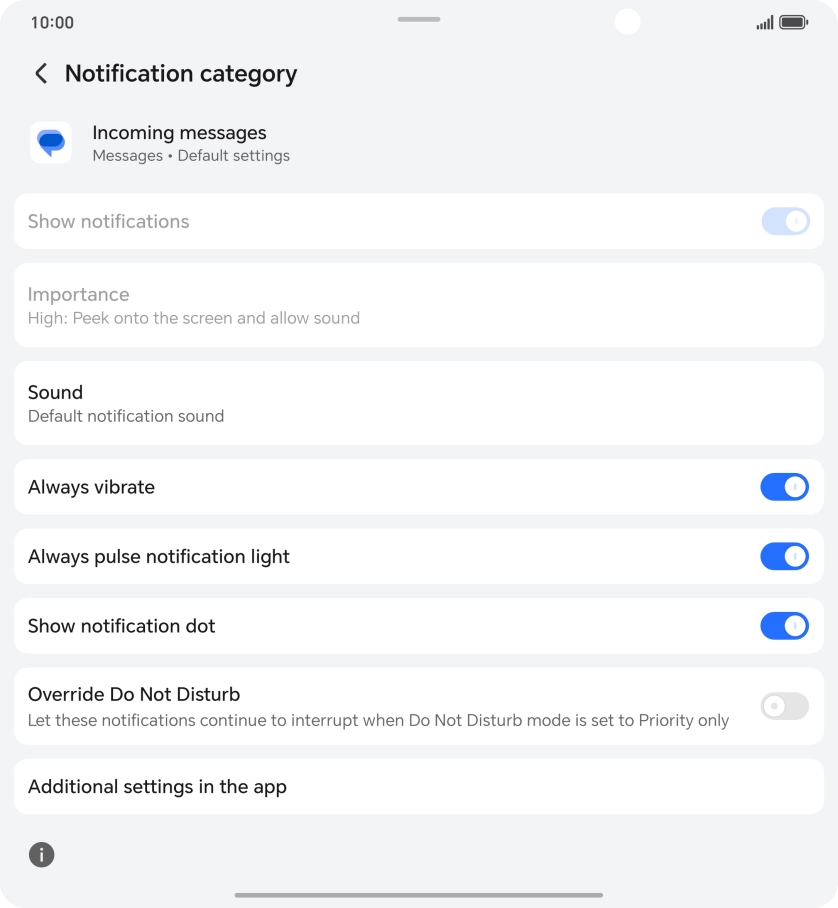Tap the info icon at bottom
The height and width of the screenshot is (908, 838).
coord(41,855)
